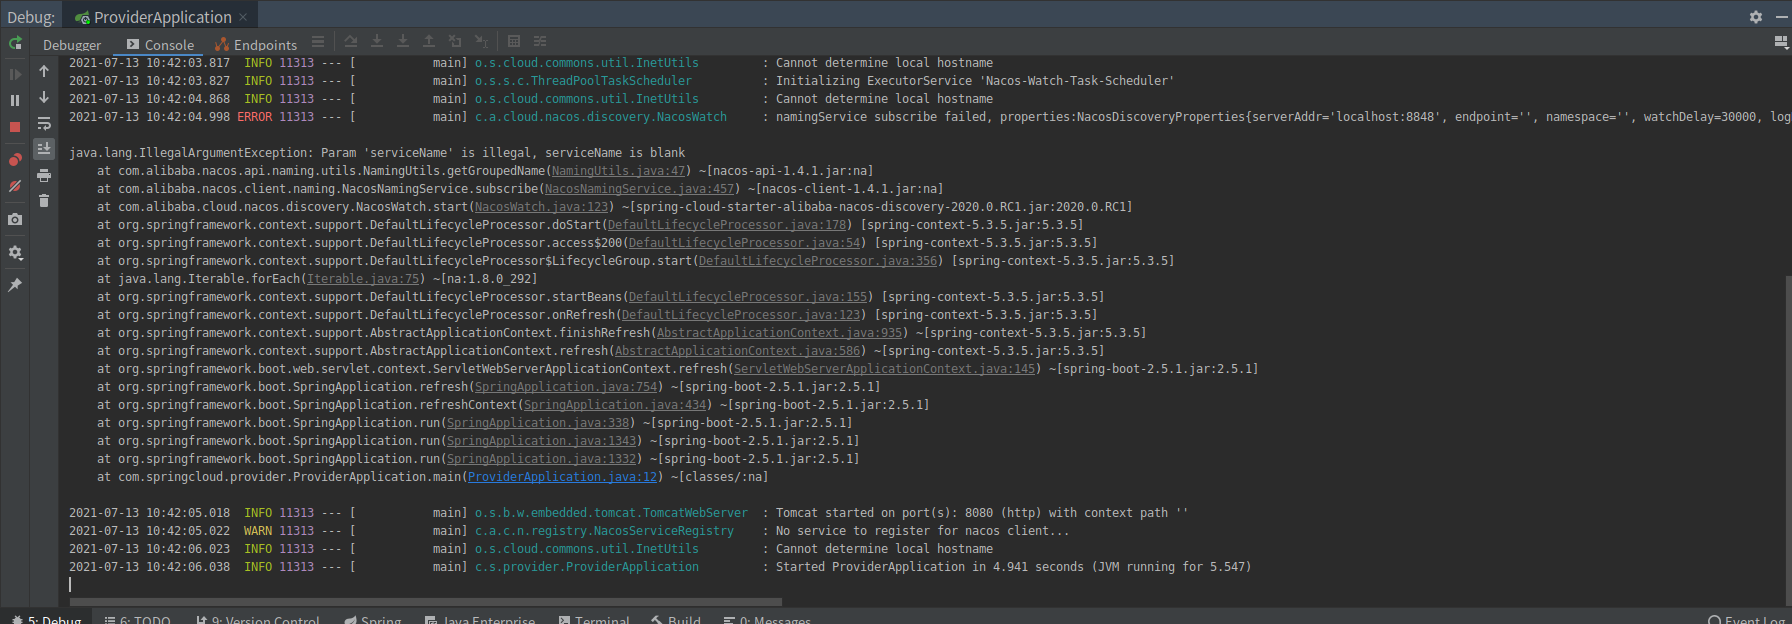Switch to the Endpoints tab
Image resolution: width=1792 pixels, height=624 pixels.
tap(256, 45)
